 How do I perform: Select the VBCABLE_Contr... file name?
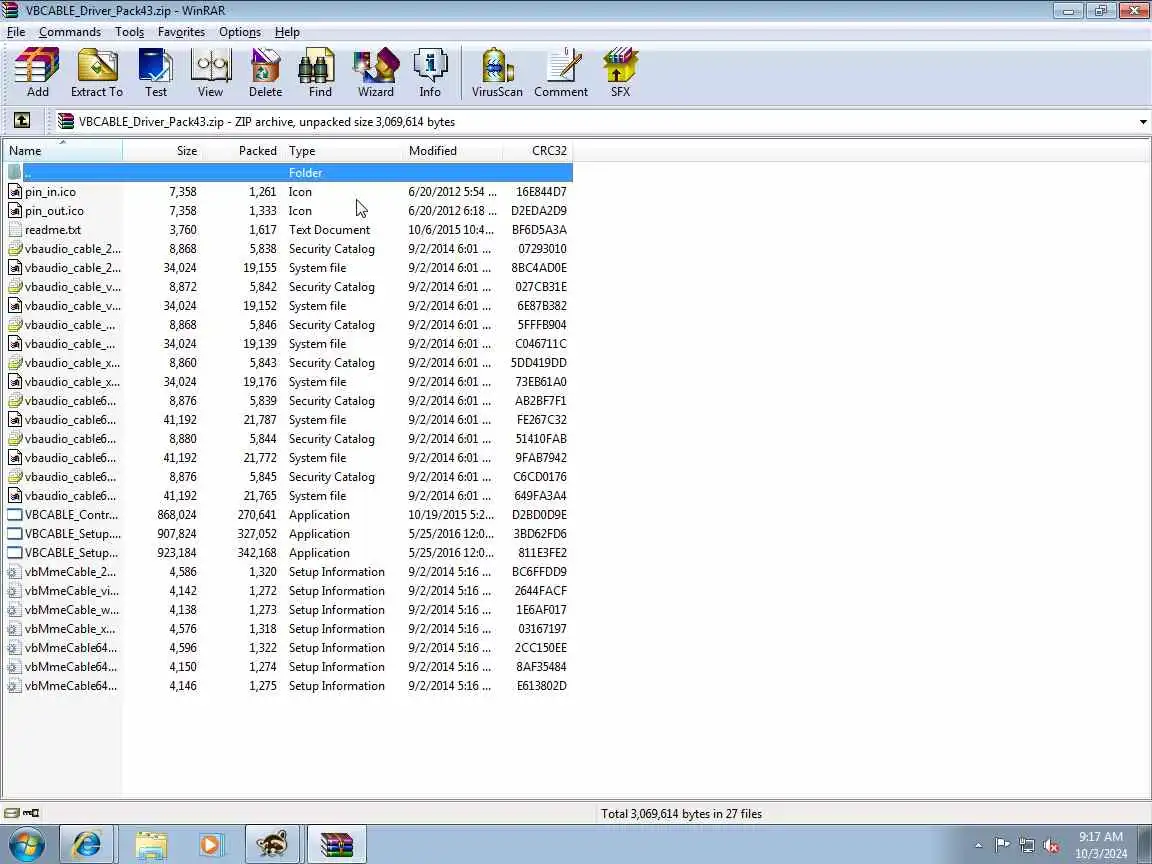(x=71, y=515)
